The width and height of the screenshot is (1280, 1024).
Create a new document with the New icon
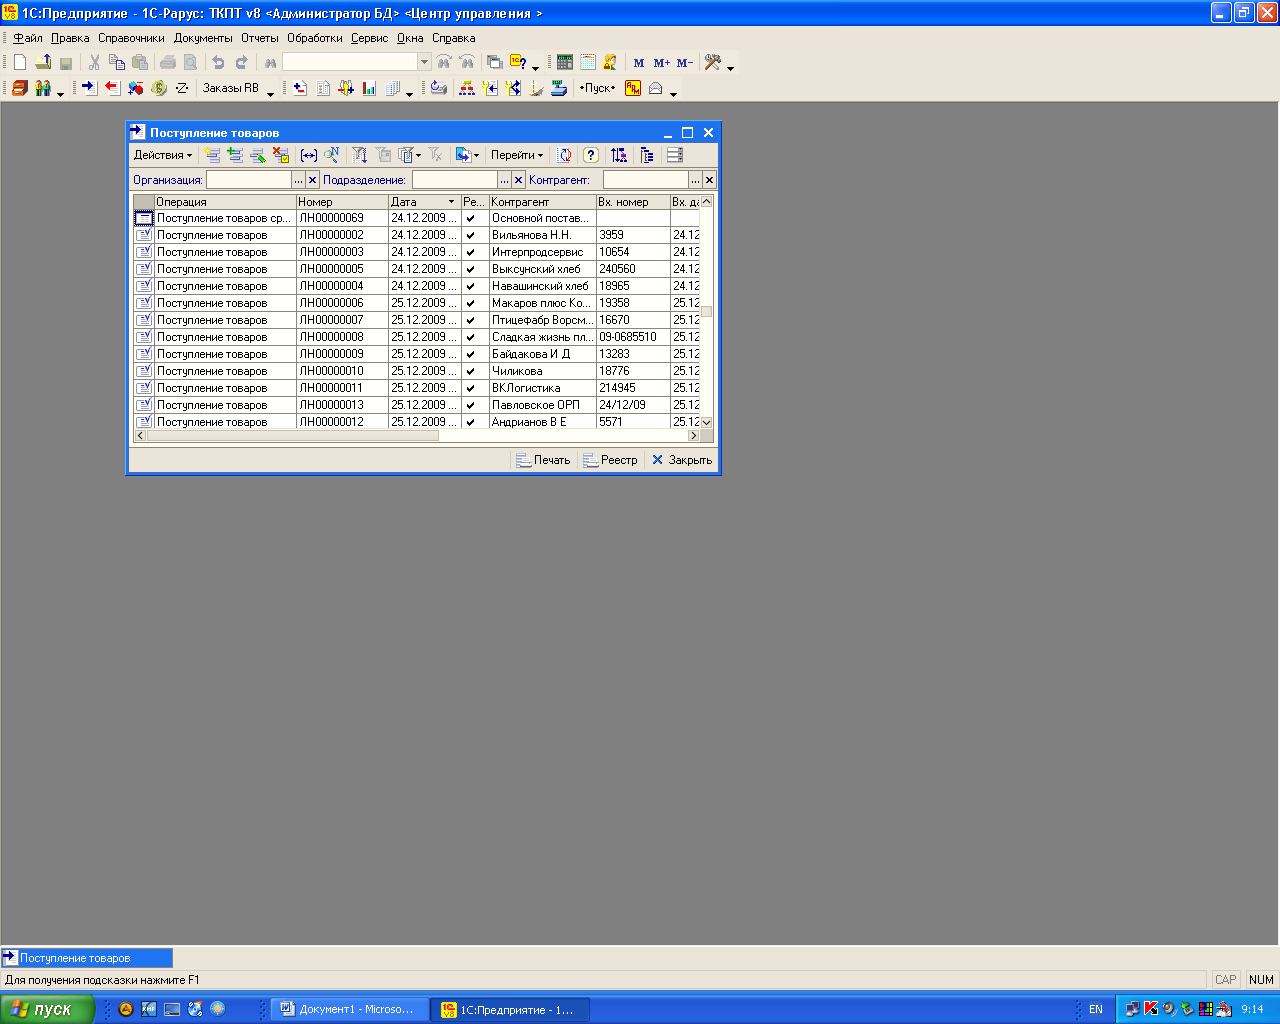(x=20, y=62)
